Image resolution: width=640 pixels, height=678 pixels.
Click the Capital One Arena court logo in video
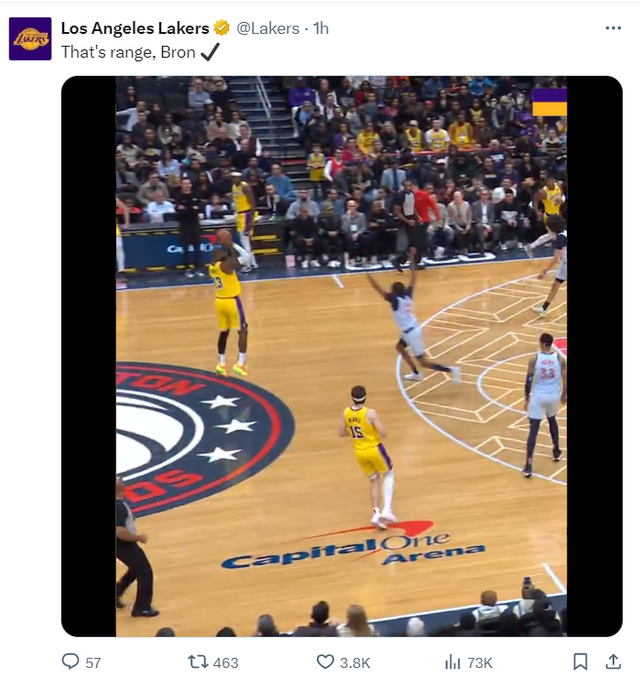354,546
